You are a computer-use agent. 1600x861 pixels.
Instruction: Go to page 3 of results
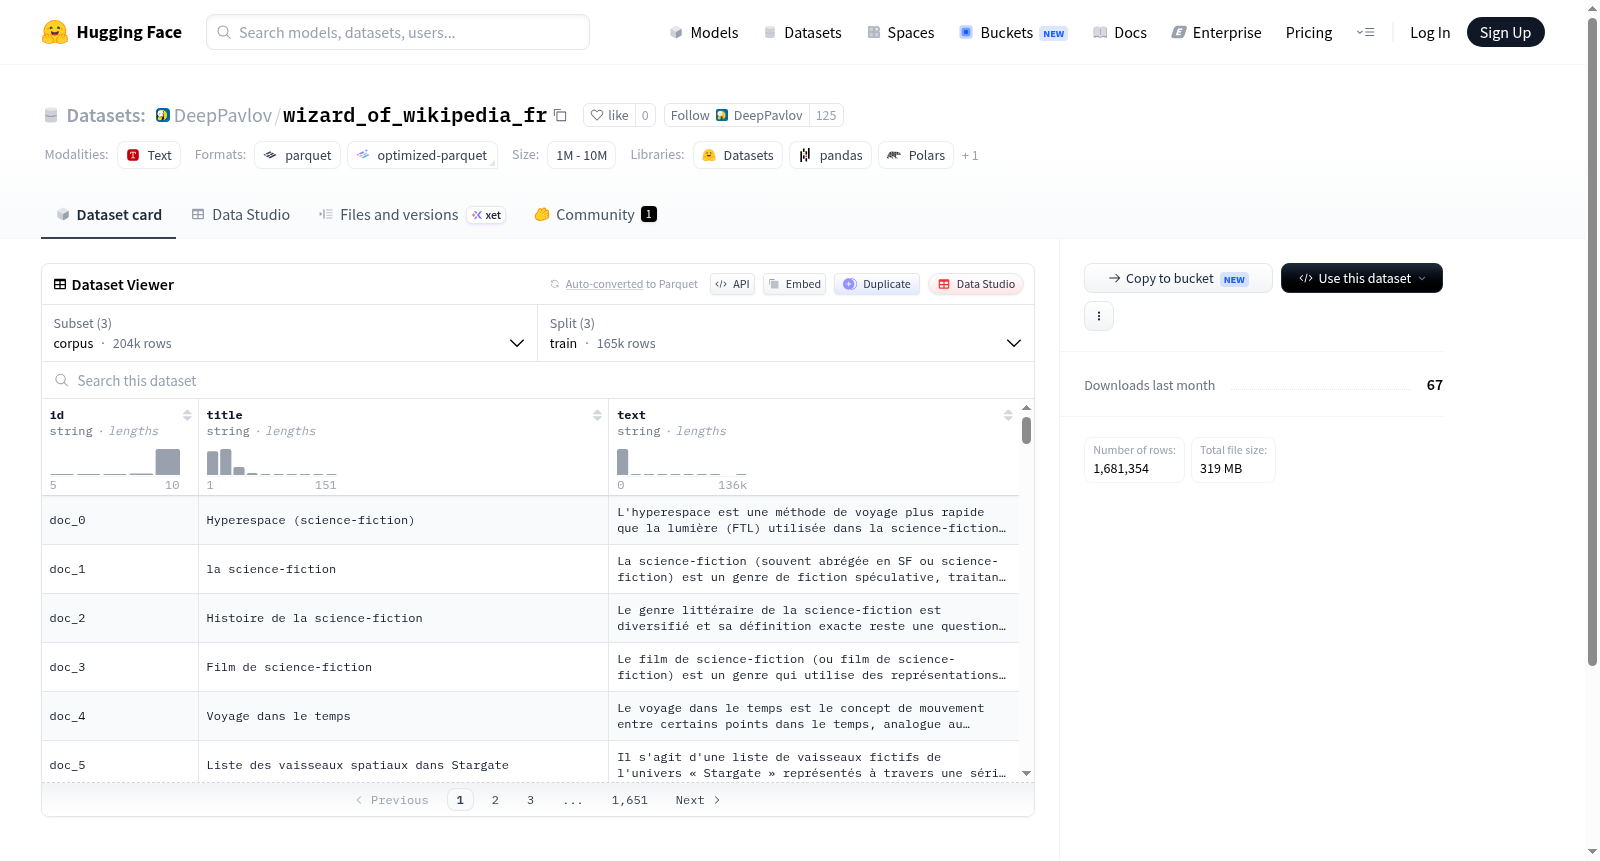pyautogui.click(x=530, y=800)
